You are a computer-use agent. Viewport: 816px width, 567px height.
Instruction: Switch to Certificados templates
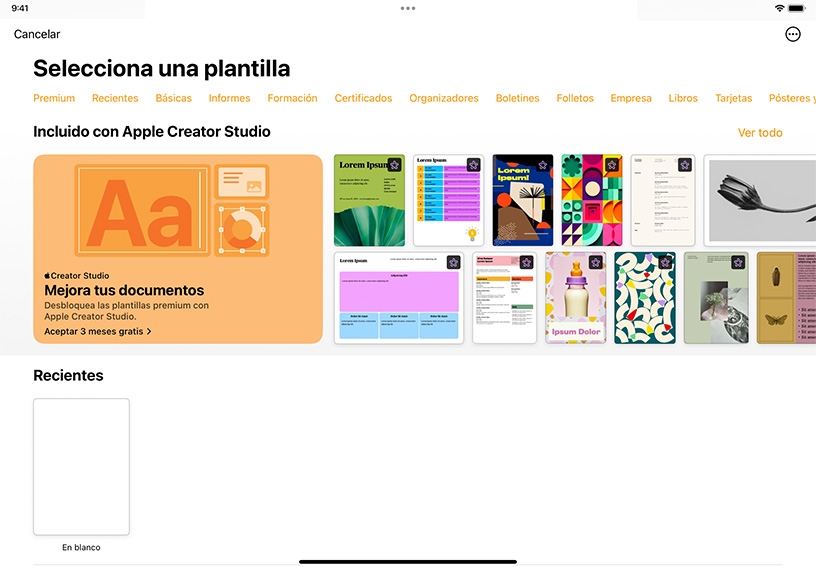[363, 98]
